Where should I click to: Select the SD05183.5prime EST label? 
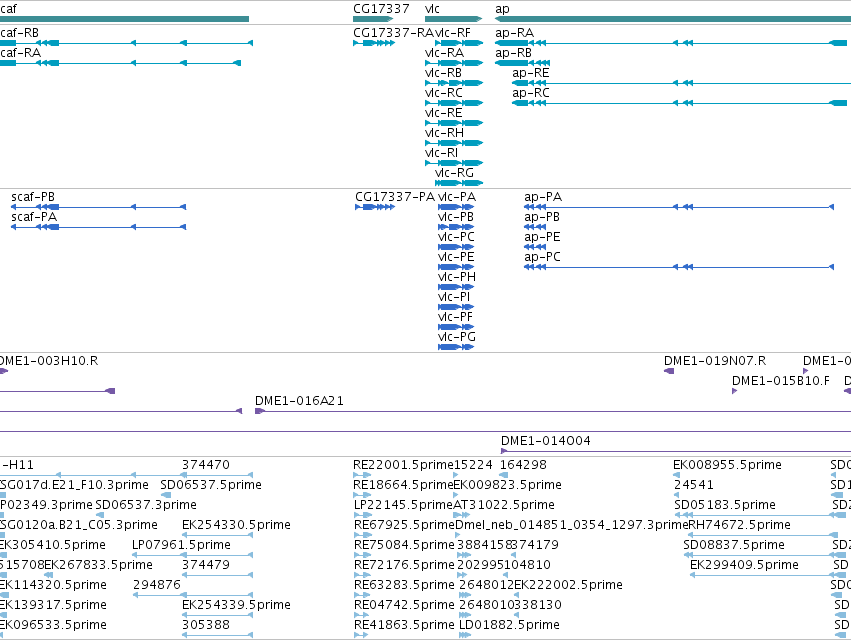pos(725,505)
